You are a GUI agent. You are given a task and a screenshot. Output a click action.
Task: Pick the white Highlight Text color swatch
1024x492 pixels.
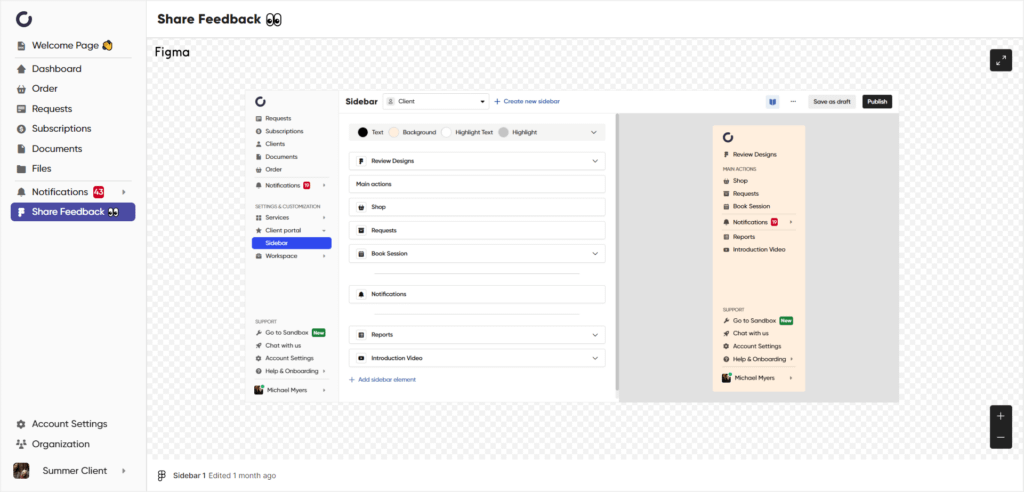447,132
